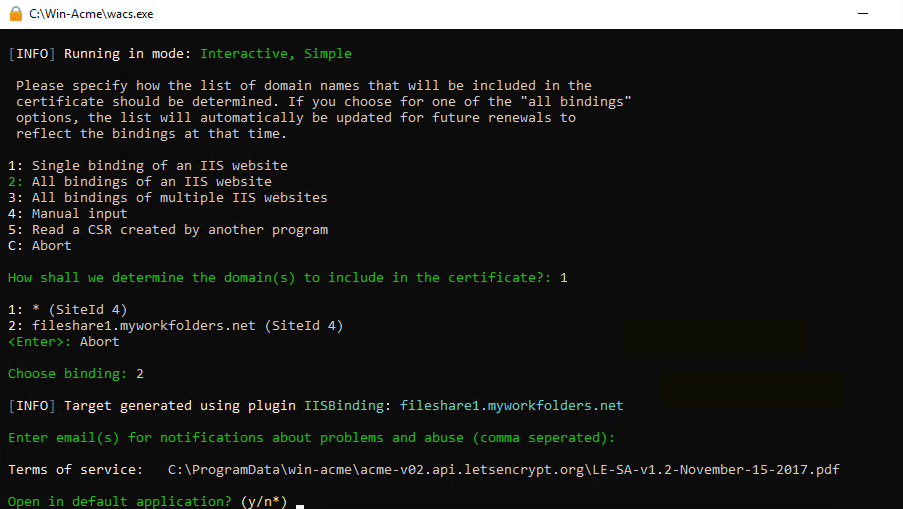Click the "Enter email(s) for notifications" prompt

pos(311,438)
